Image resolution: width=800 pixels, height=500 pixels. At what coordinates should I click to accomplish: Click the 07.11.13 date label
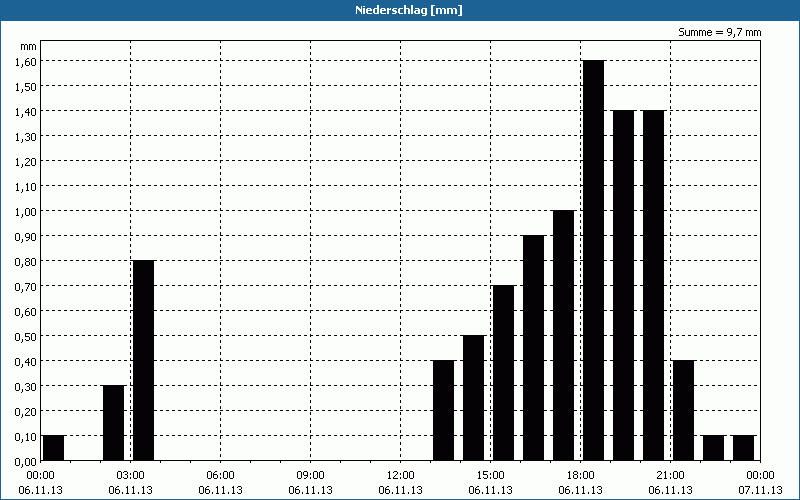tap(760, 490)
